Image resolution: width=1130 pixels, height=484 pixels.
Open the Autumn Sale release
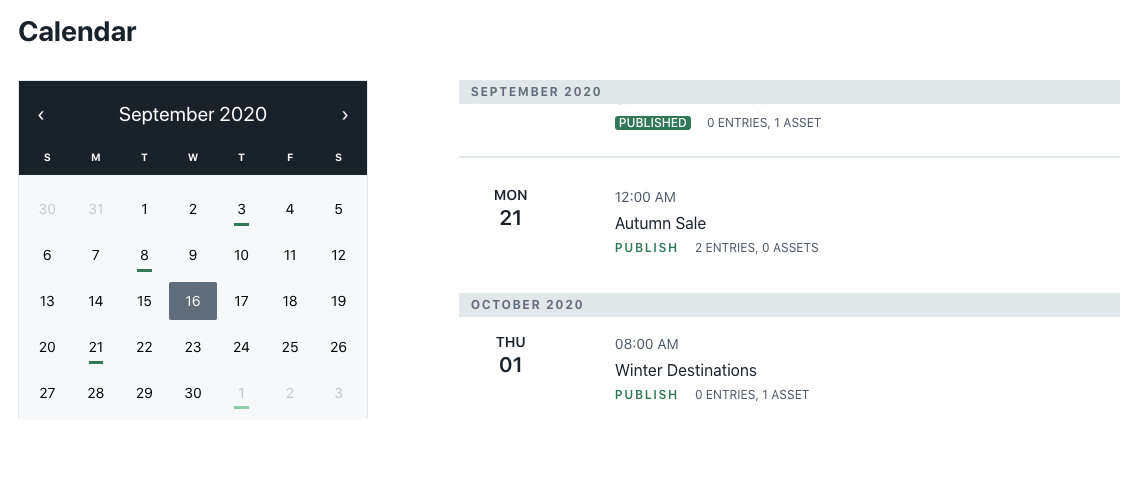tap(660, 223)
